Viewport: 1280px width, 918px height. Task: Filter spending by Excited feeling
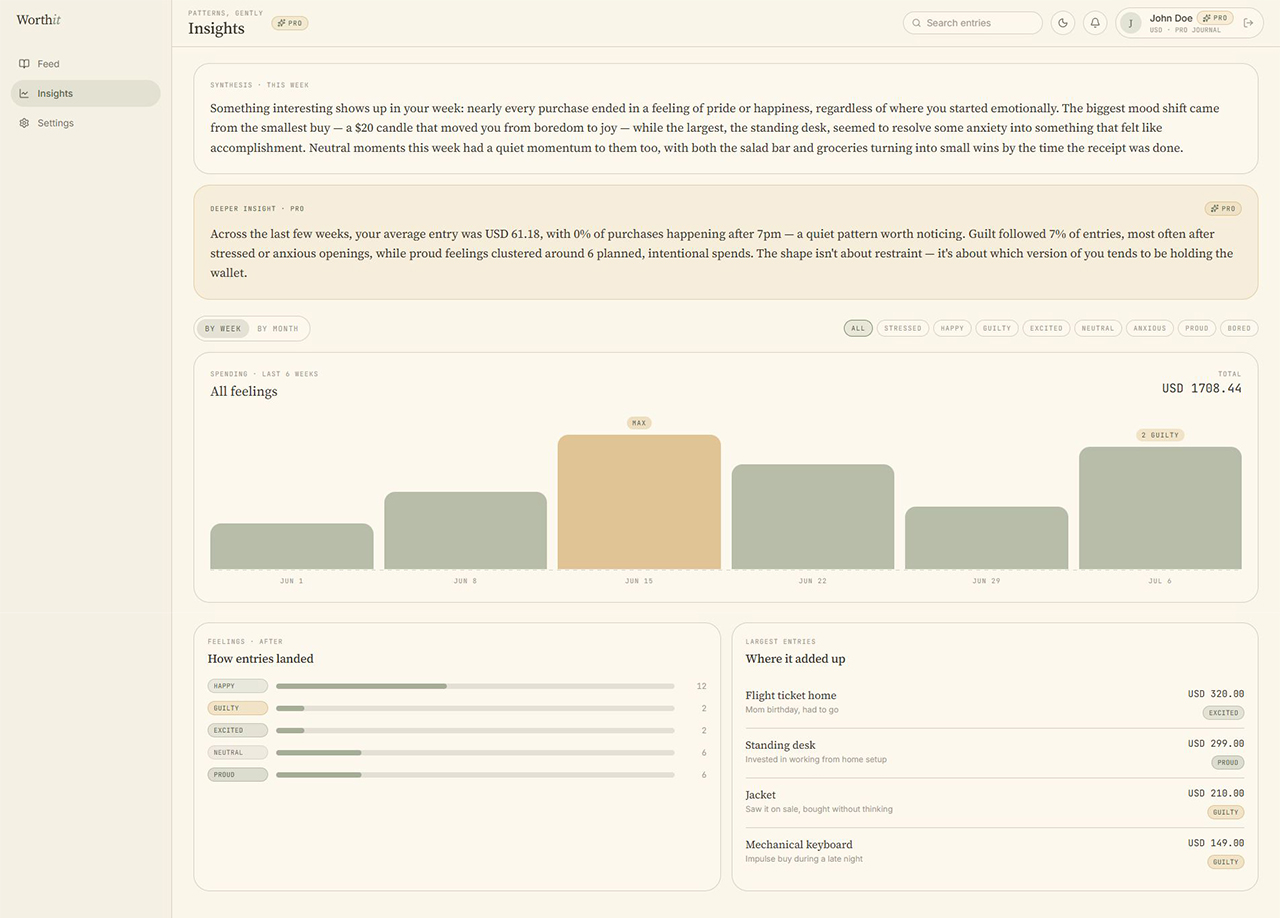1047,328
